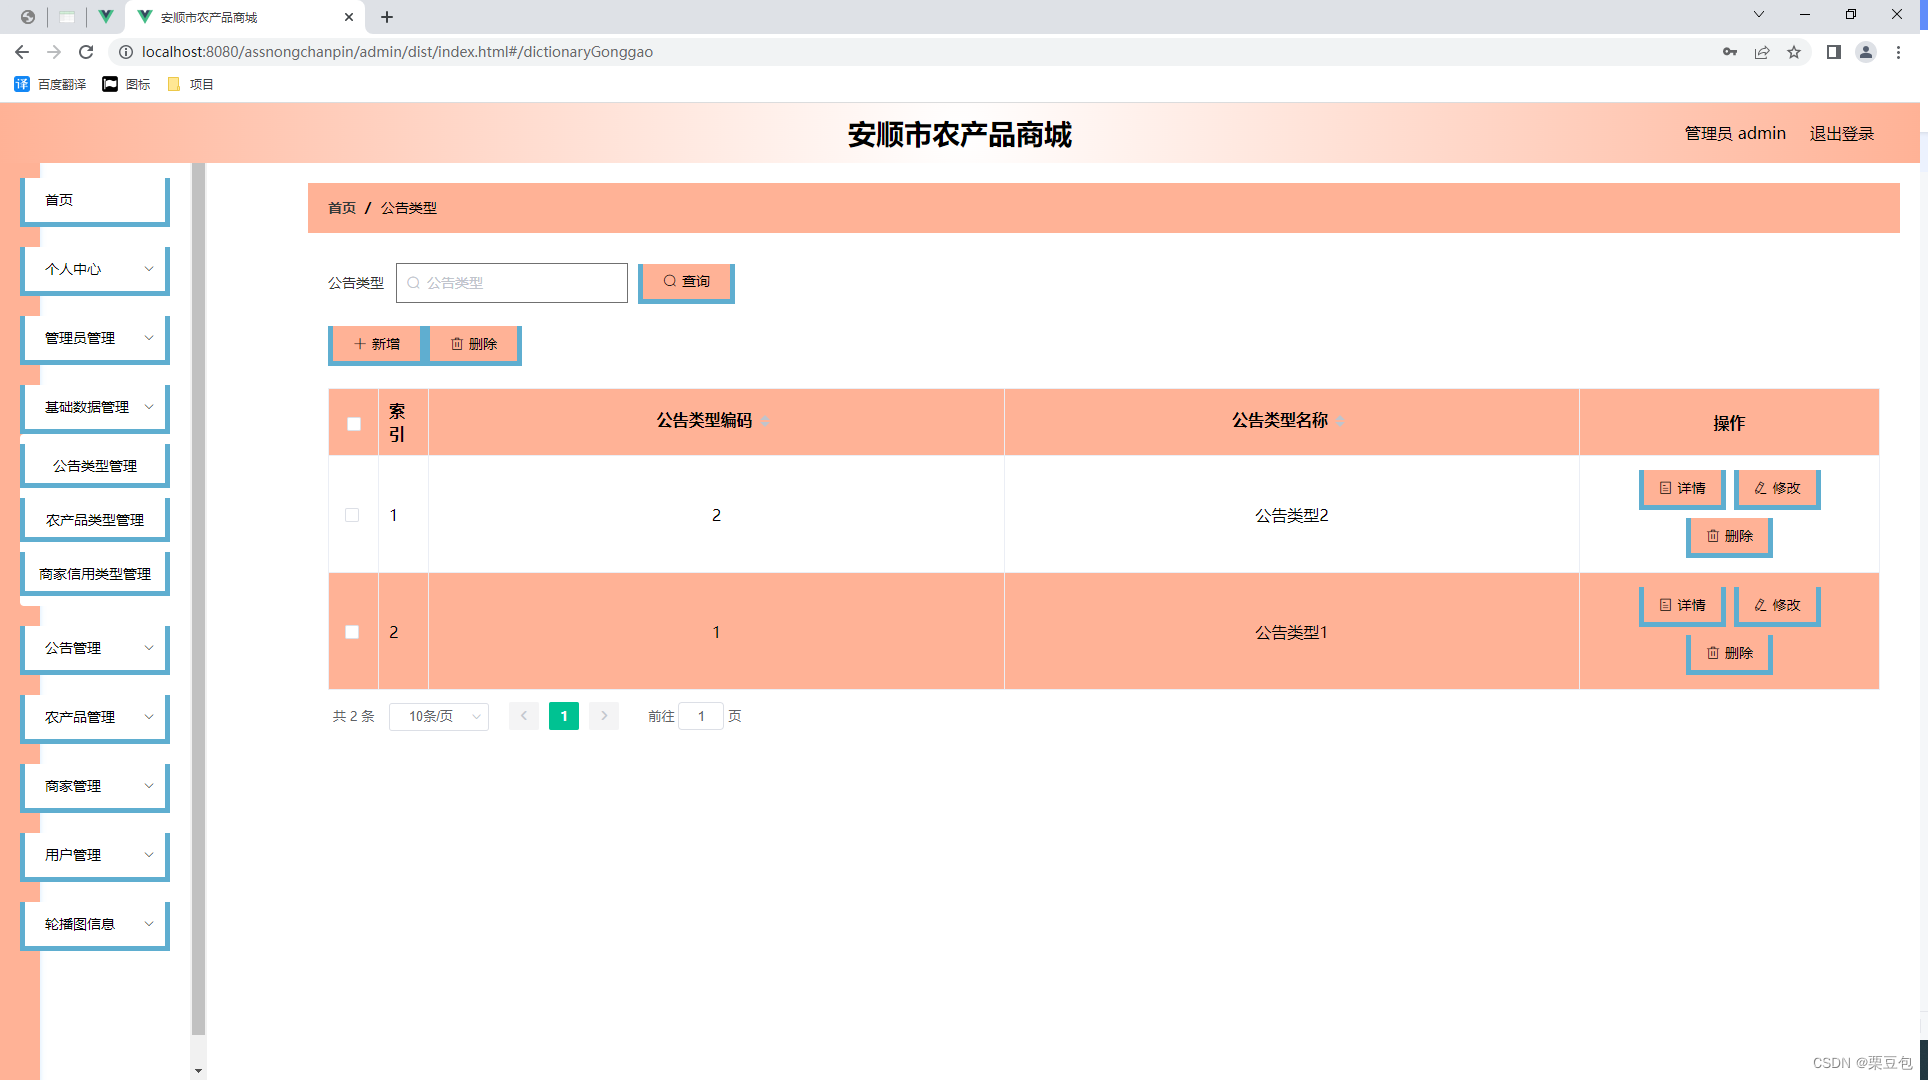Open the 10条/页 page size dropdown

click(439, 716)
